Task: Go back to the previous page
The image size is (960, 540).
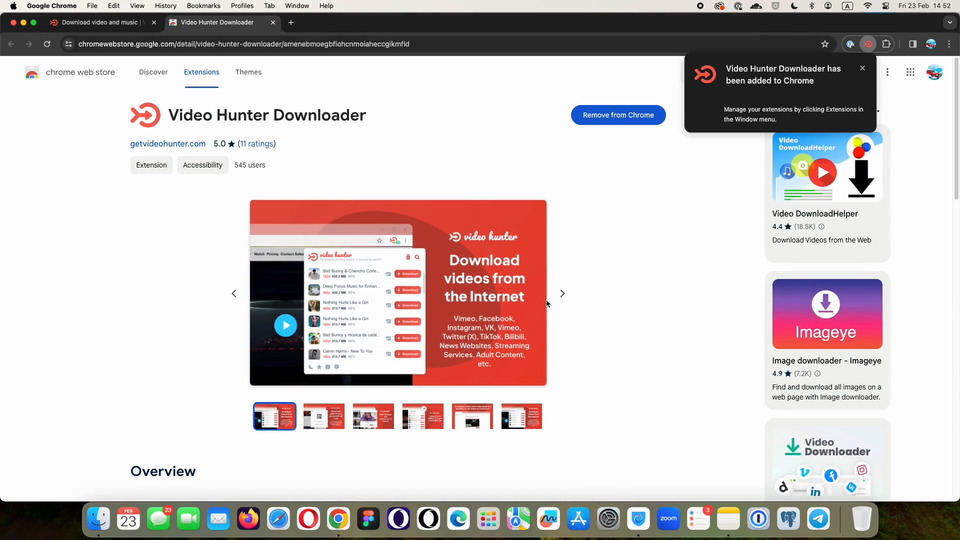Action: [11, 44]
